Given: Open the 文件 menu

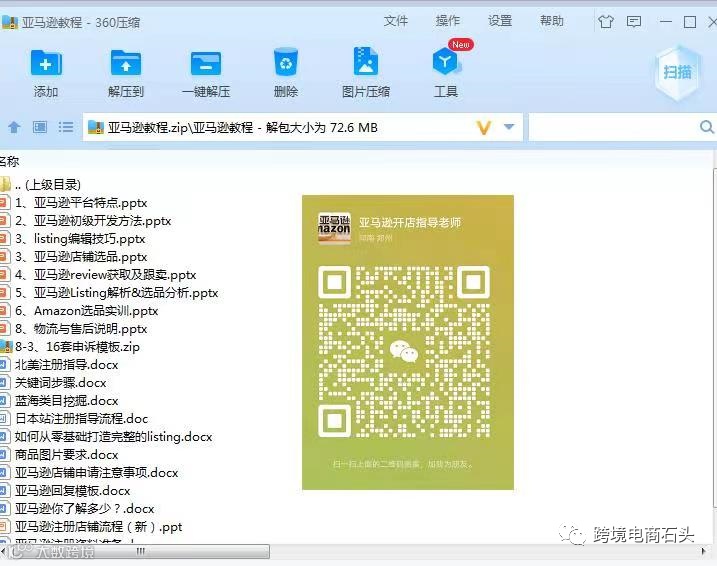Looking at the screenshot, I should click(x=396, y=21).
